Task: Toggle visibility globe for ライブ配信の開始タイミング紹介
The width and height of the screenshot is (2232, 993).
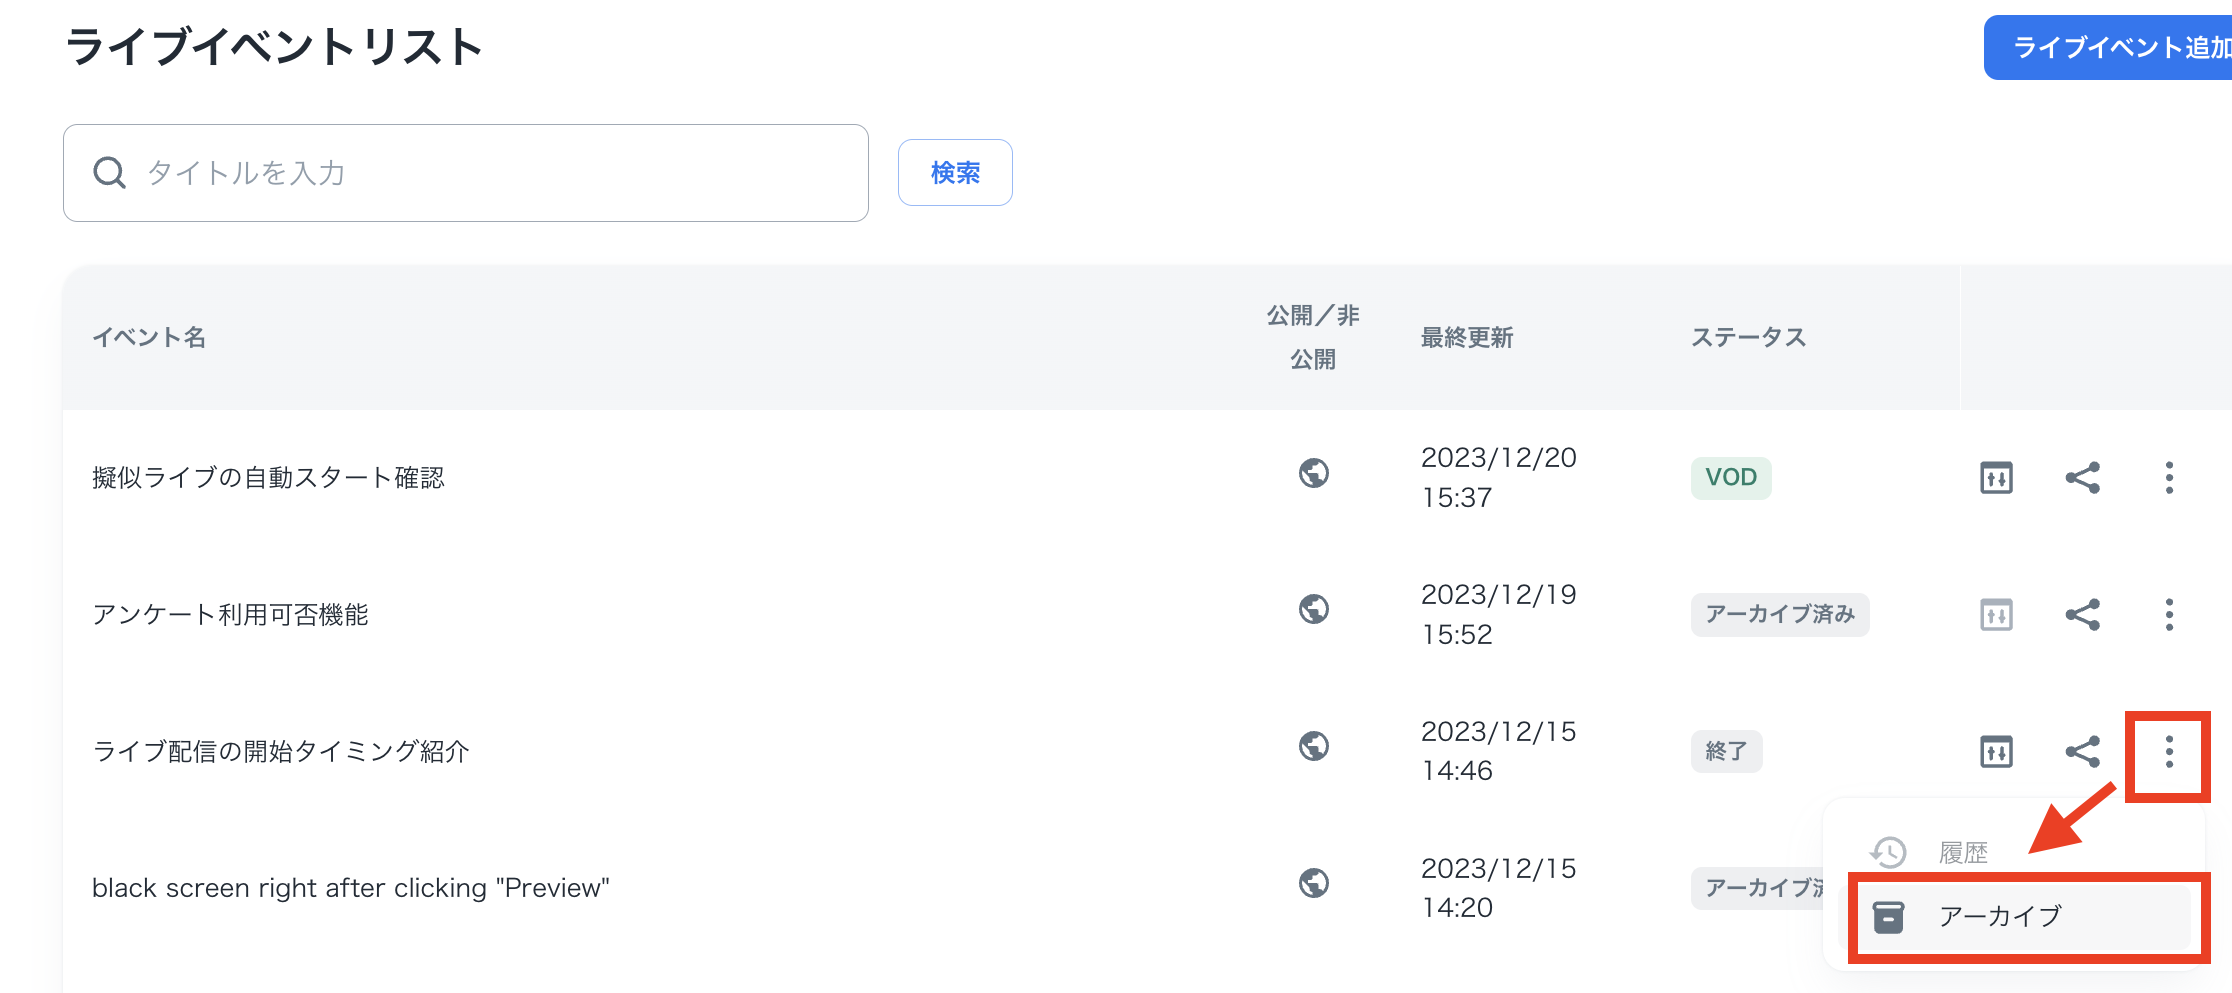Action: click(1314, 746)
